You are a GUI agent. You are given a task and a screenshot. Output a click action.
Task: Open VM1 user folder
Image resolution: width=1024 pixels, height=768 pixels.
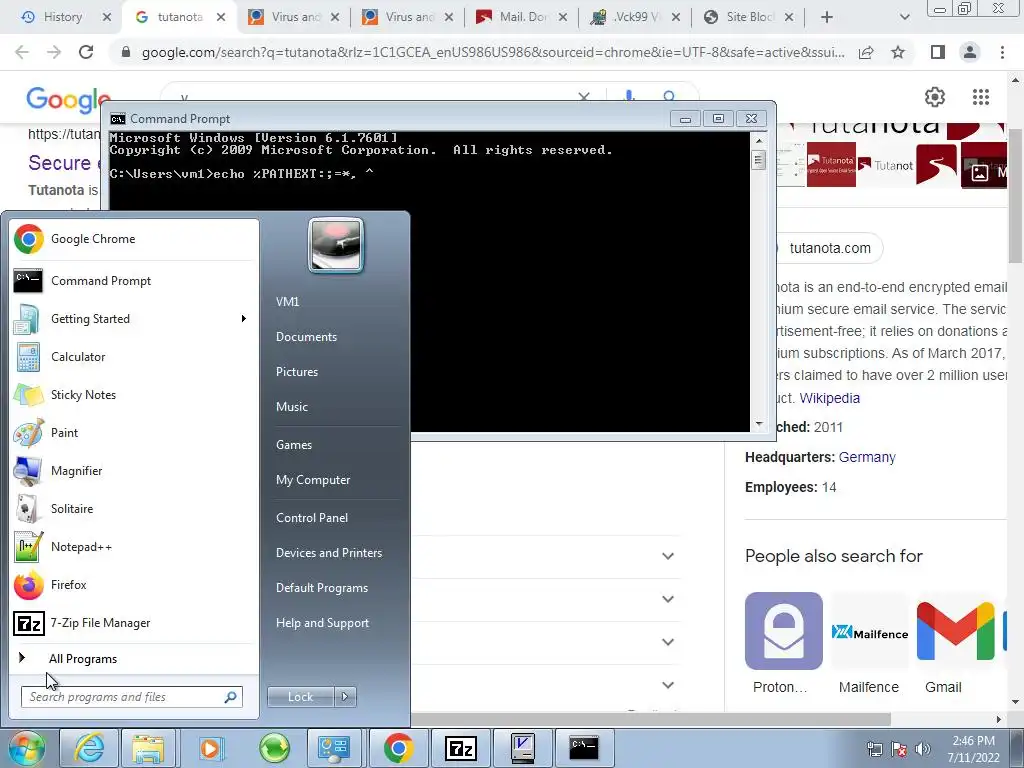tap(287, 302)
